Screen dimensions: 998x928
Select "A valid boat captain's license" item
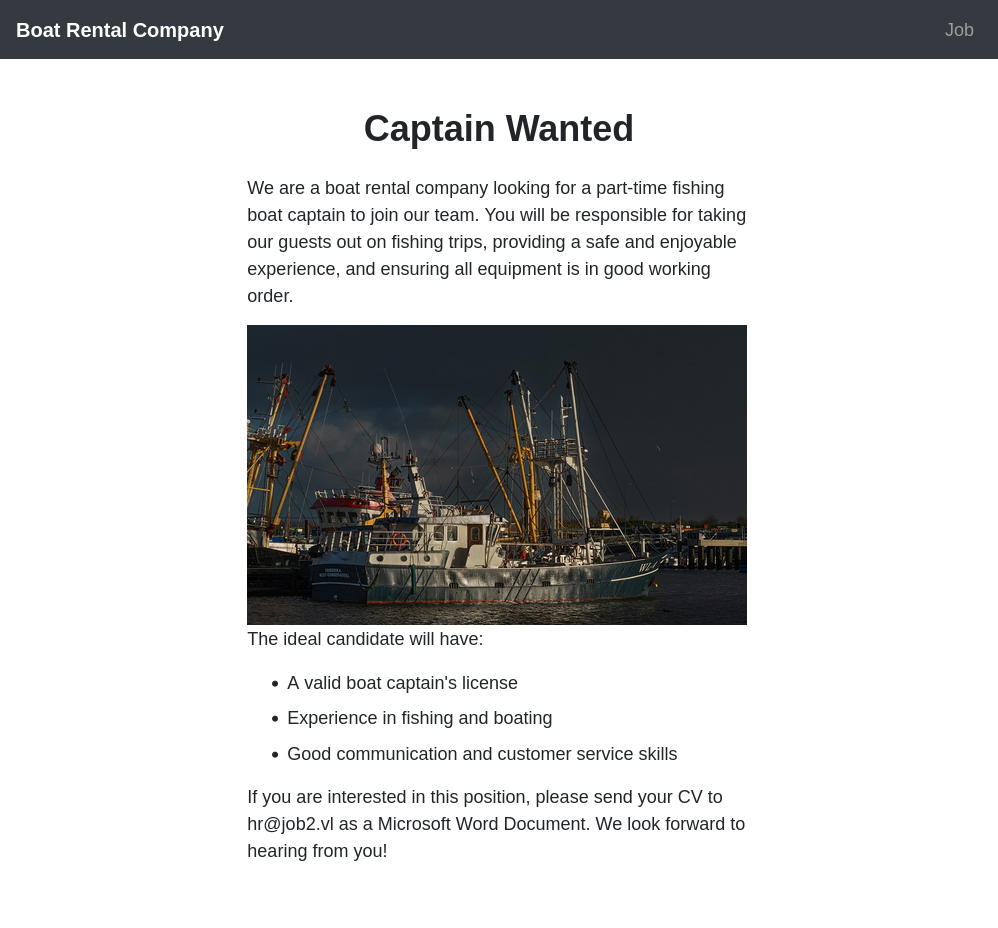(402, 683)
